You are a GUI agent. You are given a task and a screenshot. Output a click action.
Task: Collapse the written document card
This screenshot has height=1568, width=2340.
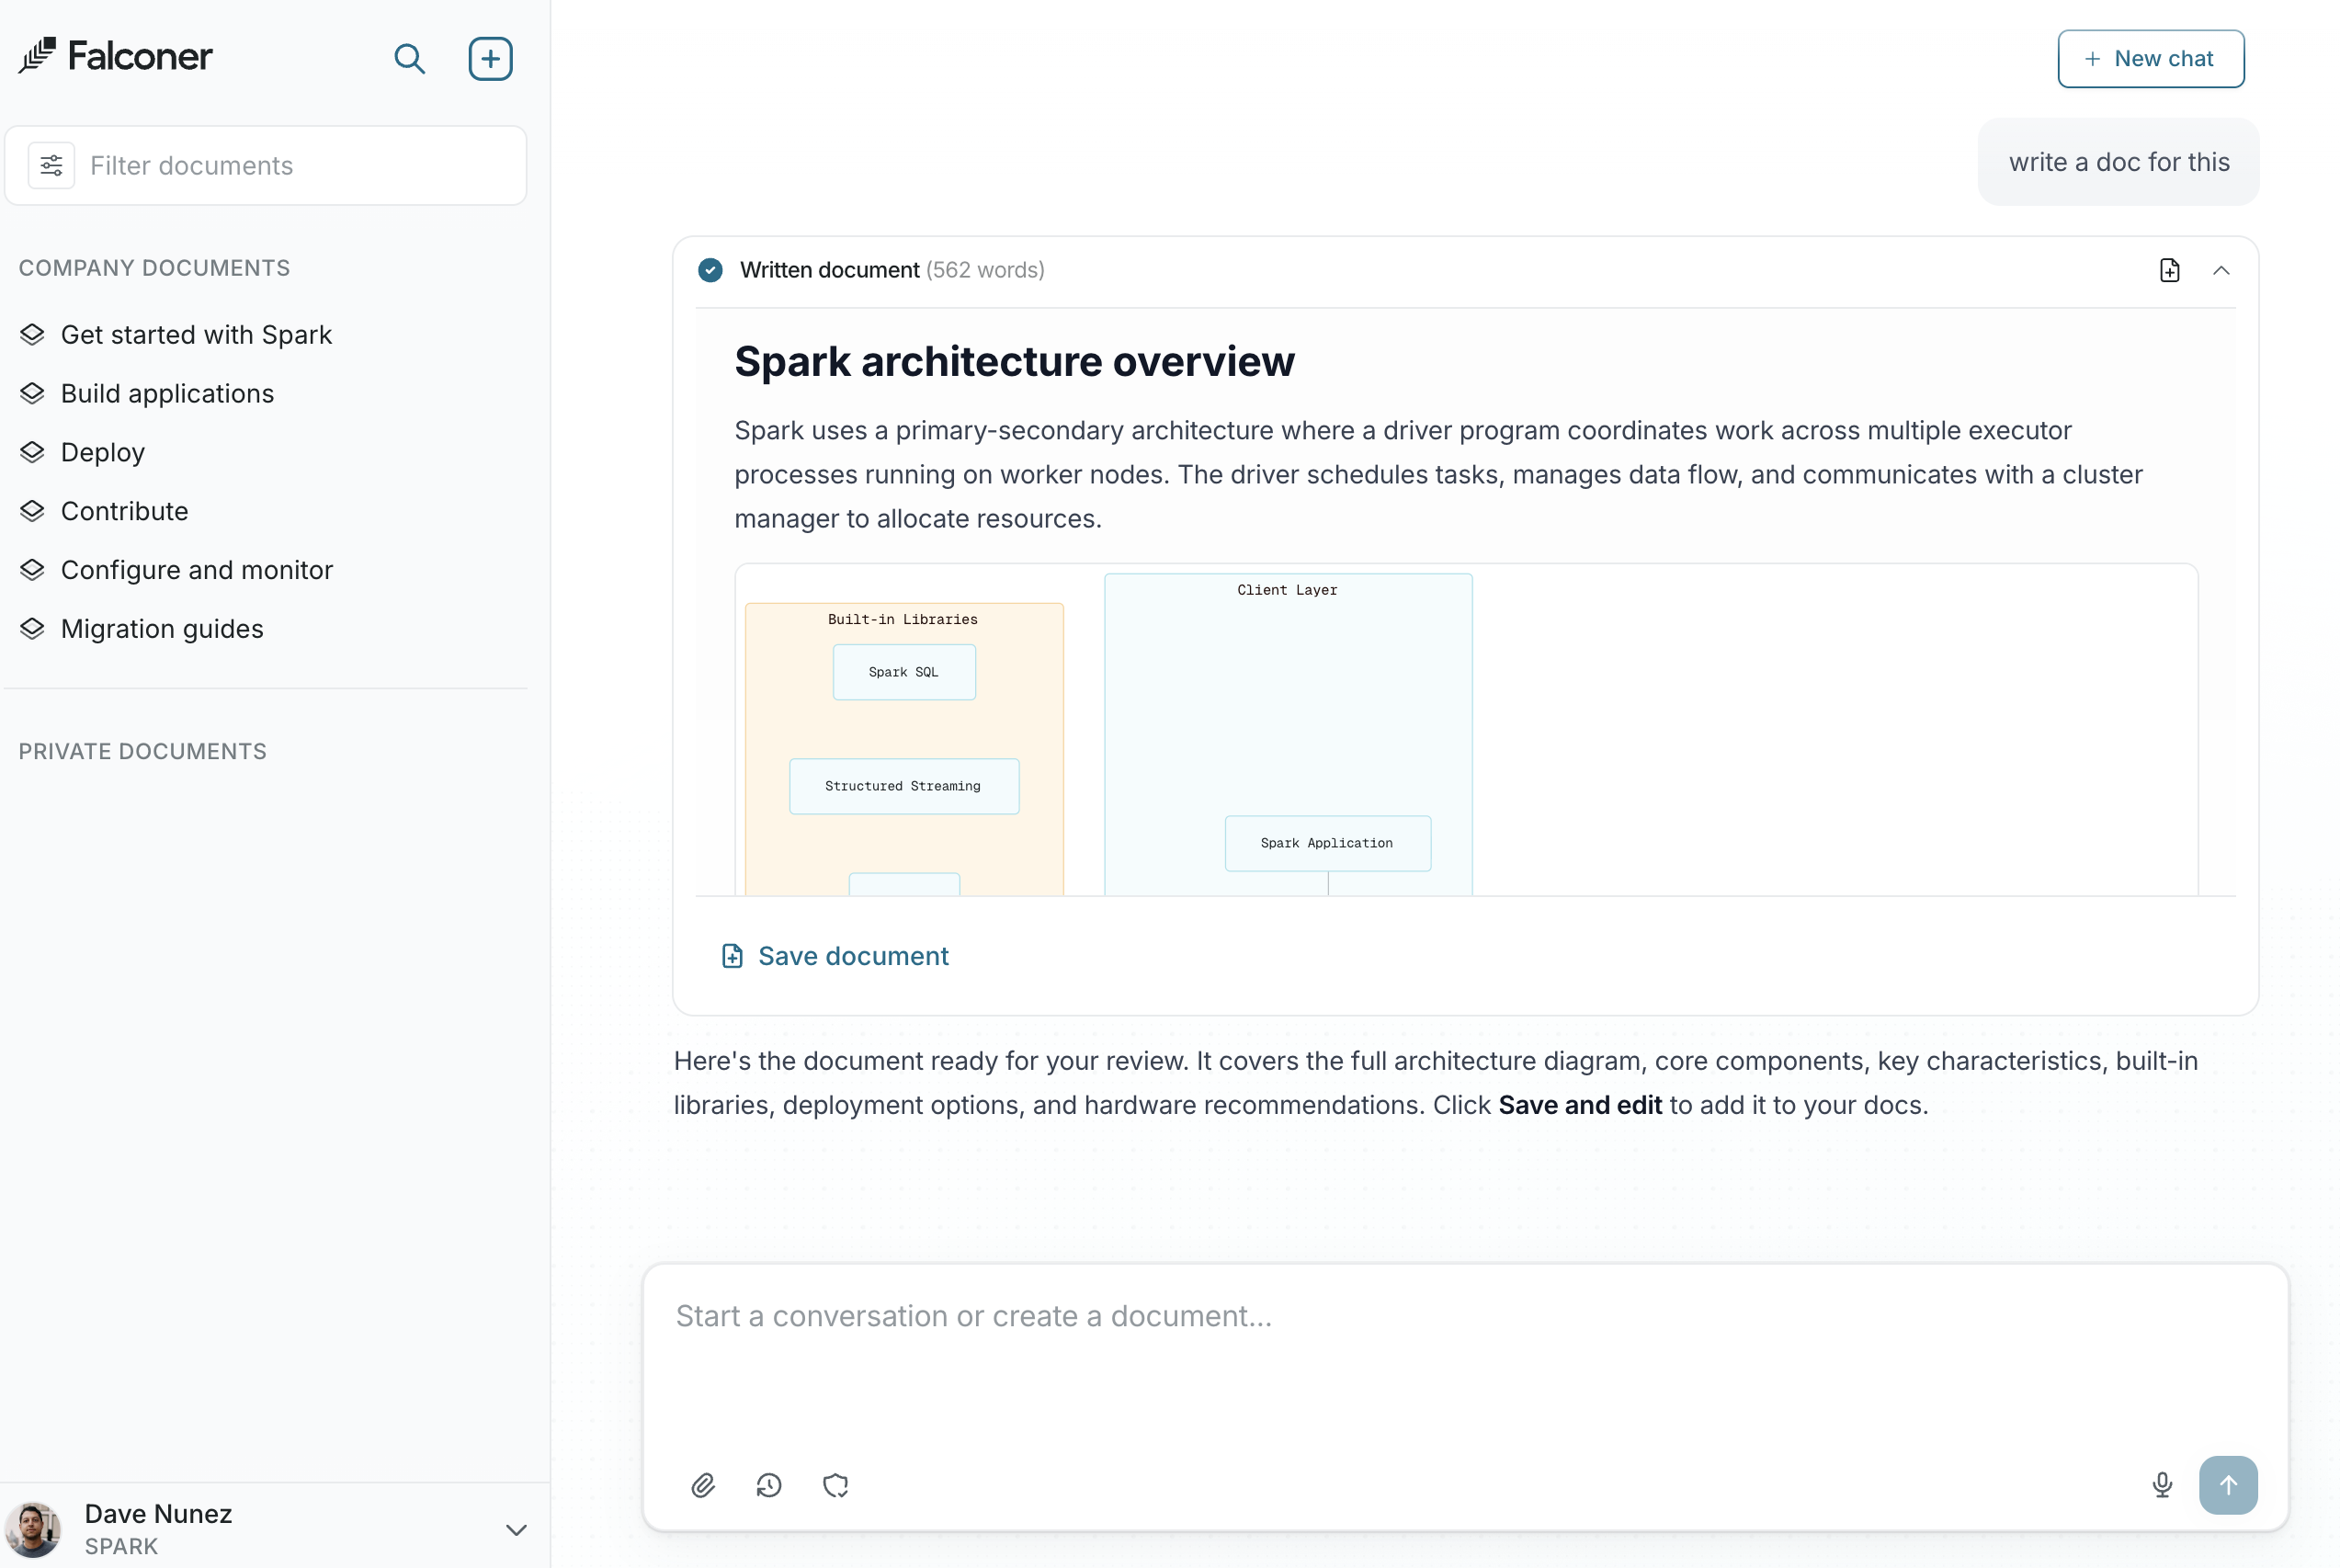point(2221,270)
